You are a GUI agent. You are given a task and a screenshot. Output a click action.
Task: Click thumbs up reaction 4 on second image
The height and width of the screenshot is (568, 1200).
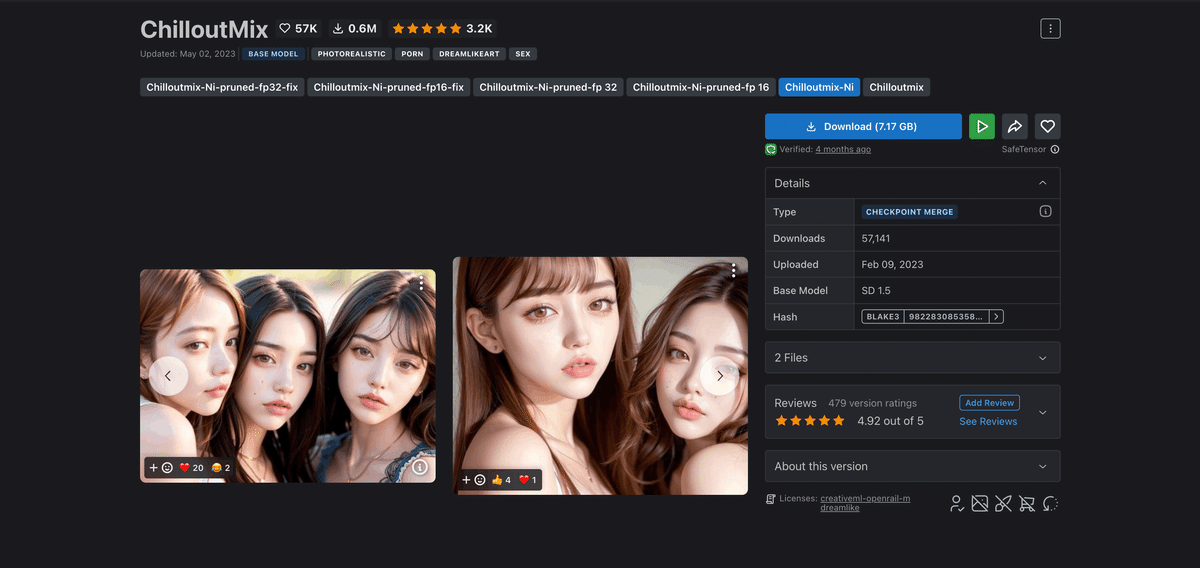[502, 480]
